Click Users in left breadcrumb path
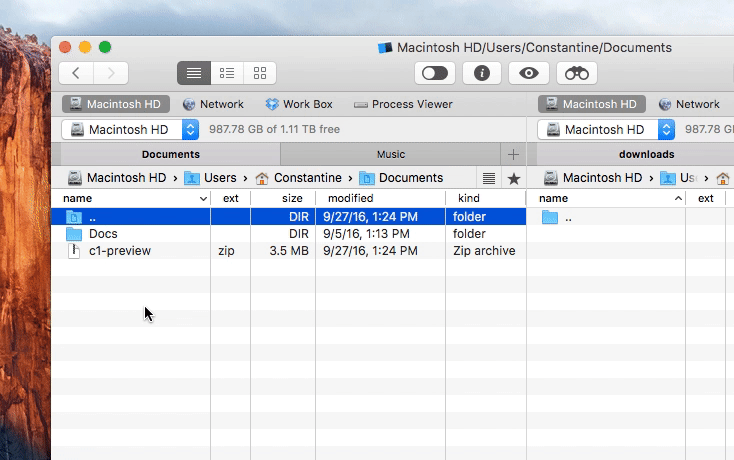 [x=211, y=178]
